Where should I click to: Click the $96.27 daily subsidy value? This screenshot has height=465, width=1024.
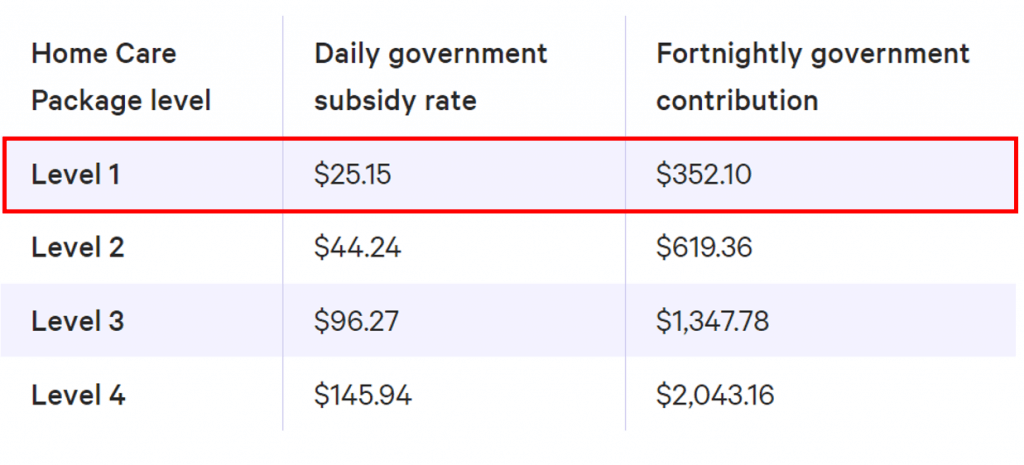pyautogui.click(x=356, y=322)
